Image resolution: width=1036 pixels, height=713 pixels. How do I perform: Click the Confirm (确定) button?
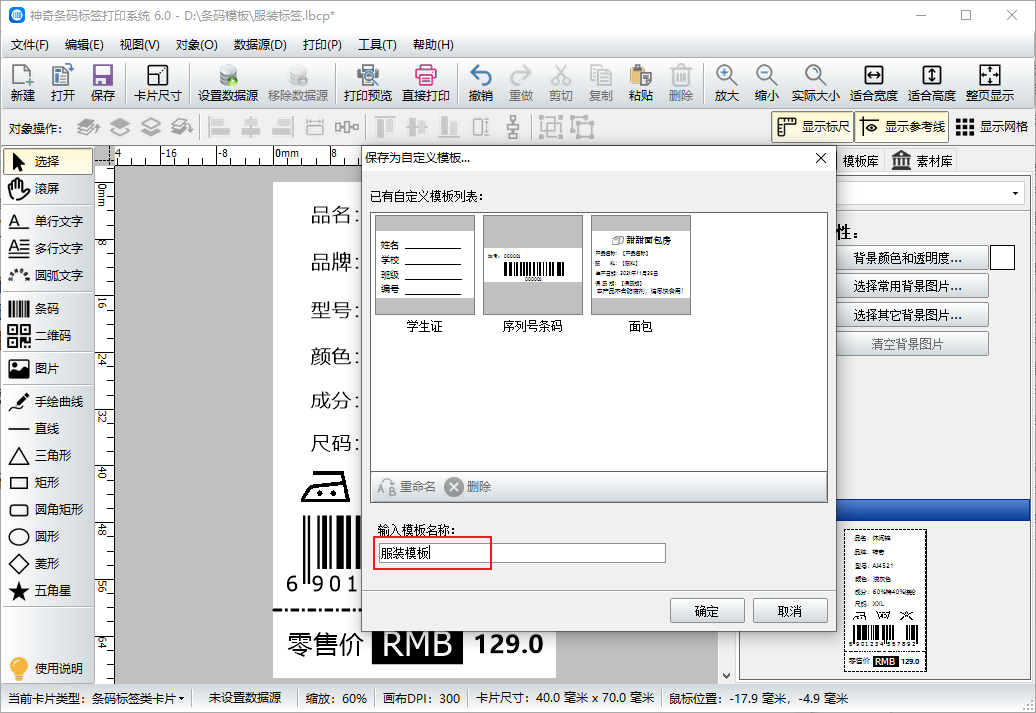pyautogui.click(x=706, y=611)
